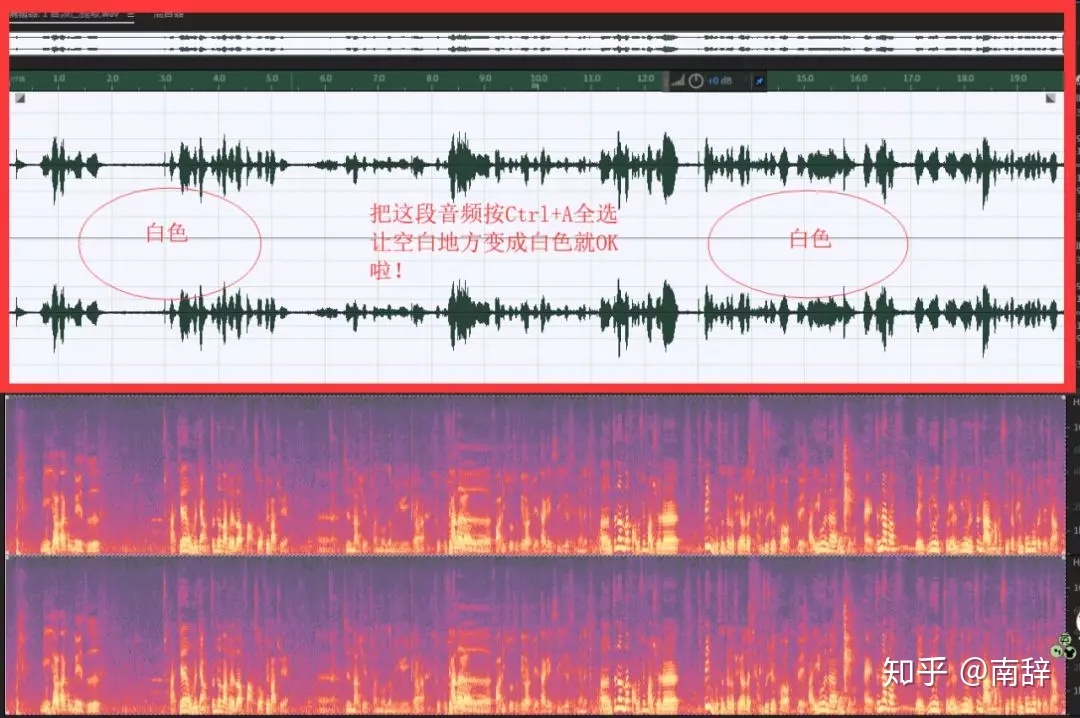Image resolution: width=1080 pixels, height=718 pixels.
Task: Click the +0 dB gain value
Action: pyautogui.click(x=720, y=81)
